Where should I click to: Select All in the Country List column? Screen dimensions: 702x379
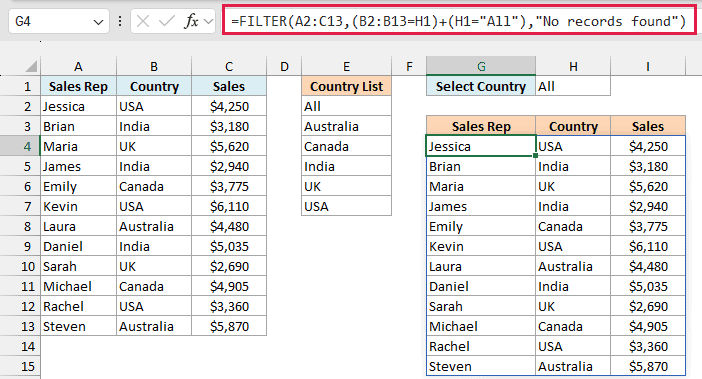347,106
